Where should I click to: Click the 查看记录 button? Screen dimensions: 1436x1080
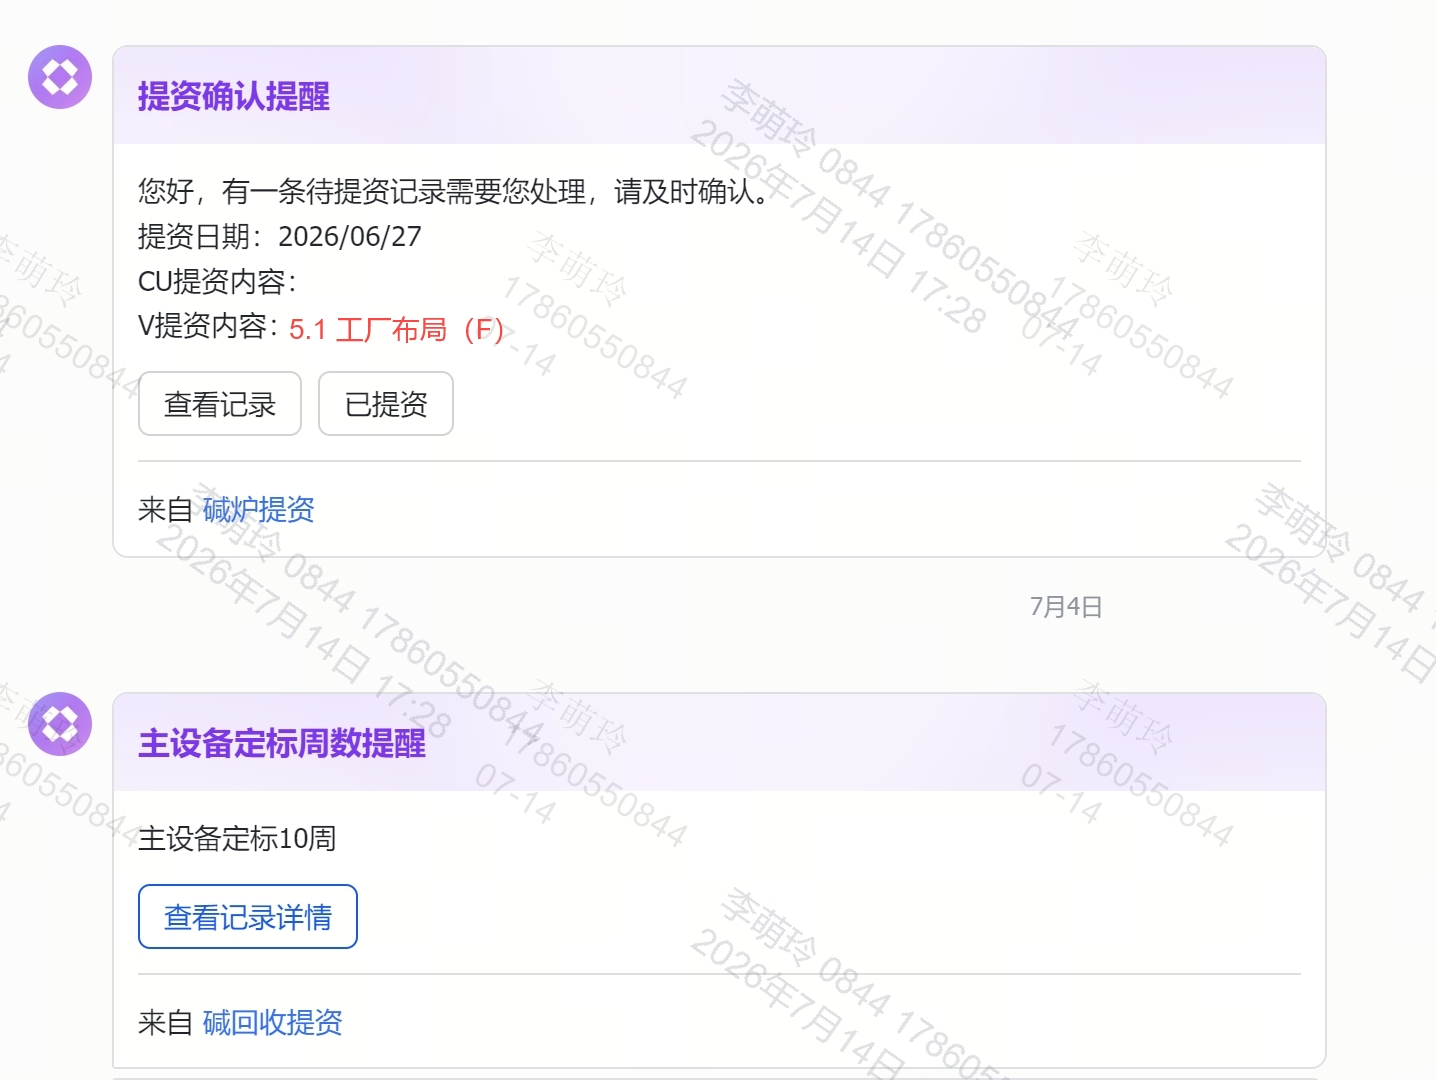click(x=220, y=404)
